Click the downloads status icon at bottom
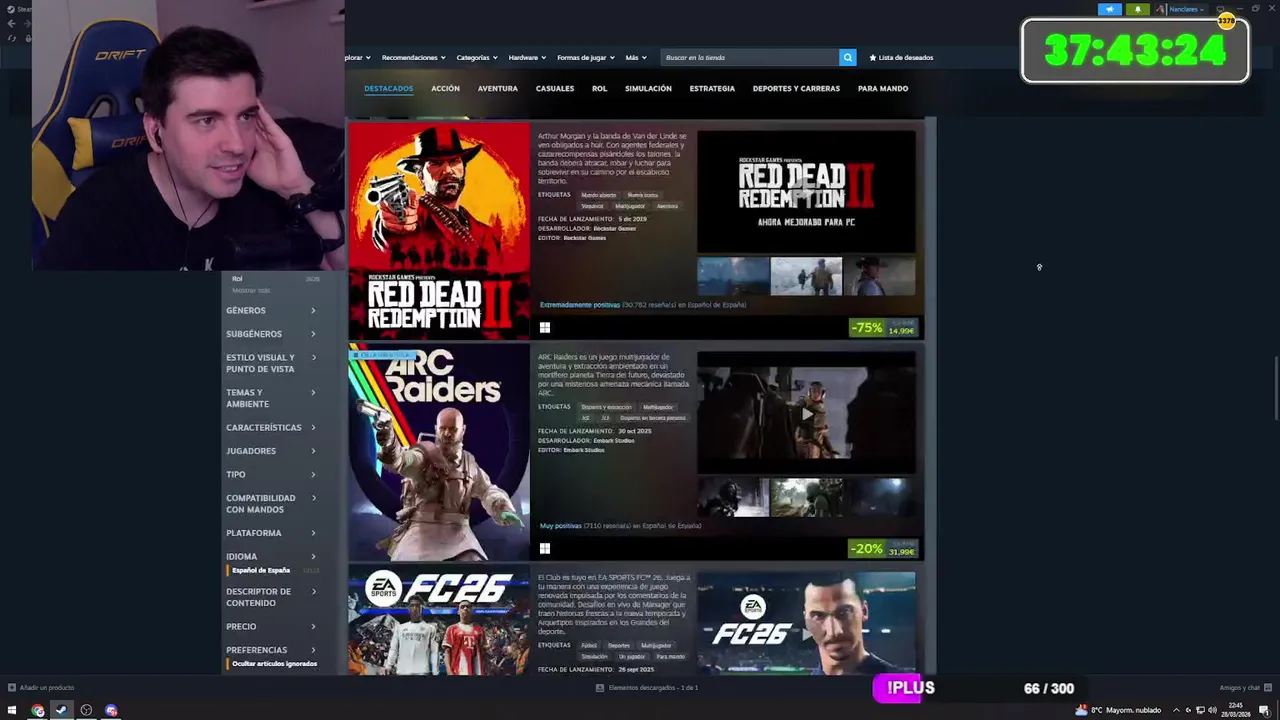This screenshot has width=1280, height=720. 600,688
